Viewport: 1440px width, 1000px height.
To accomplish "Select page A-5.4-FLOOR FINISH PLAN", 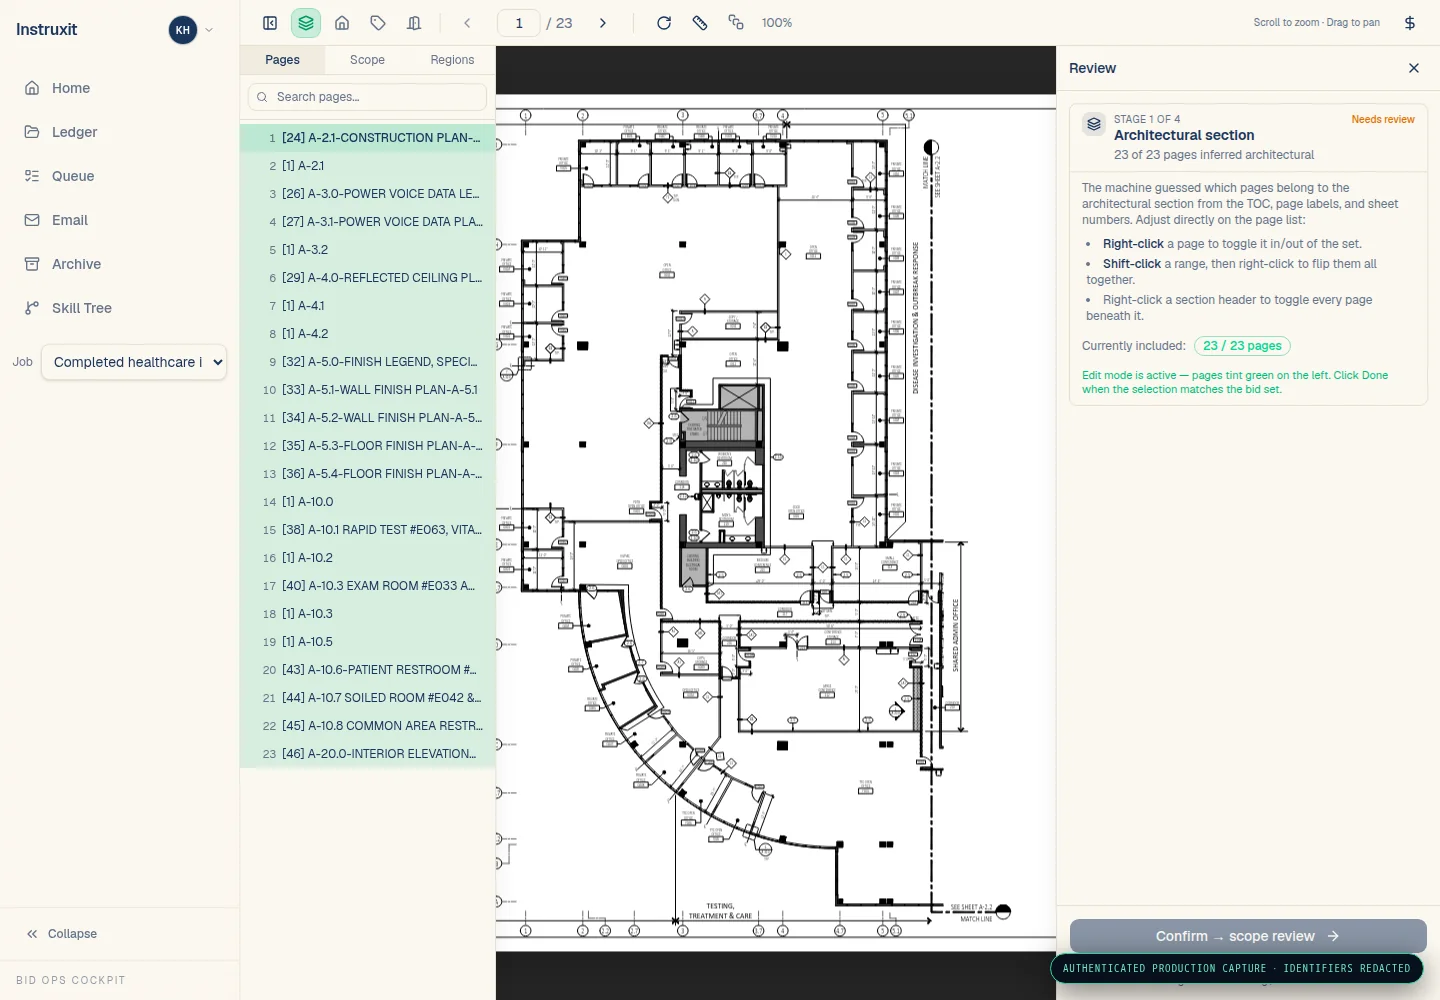I will pos(368,474).
